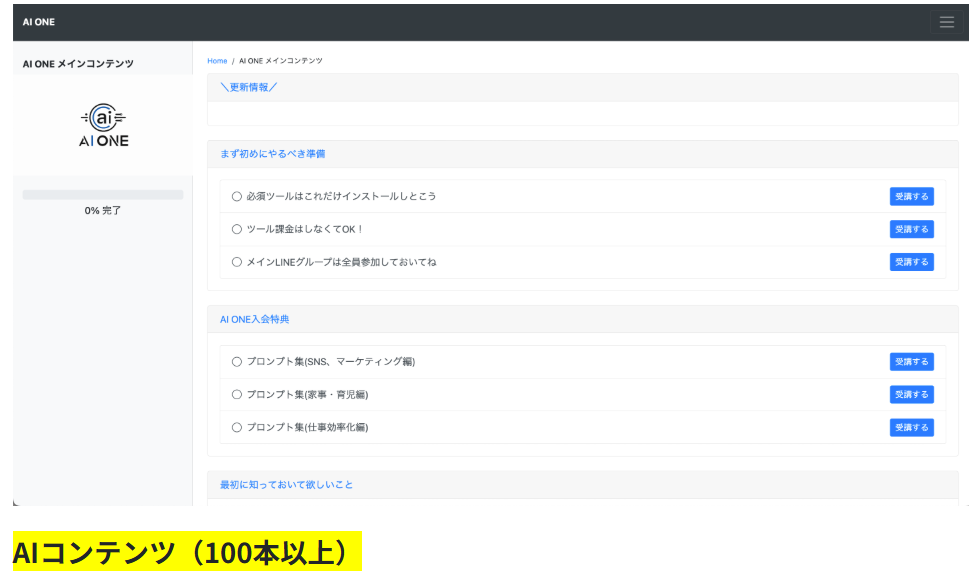Mark the プロンプト集(家事・育児編) circle
The width and height of the screenshot is (969, 581).
pyautogui.click(x=237, y=394)
